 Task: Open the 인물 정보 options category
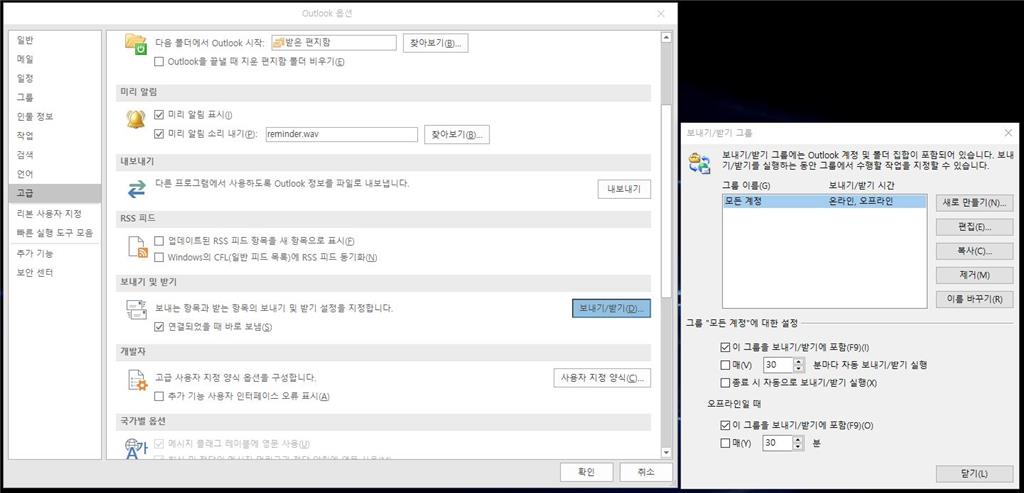(x=55, y=117)
